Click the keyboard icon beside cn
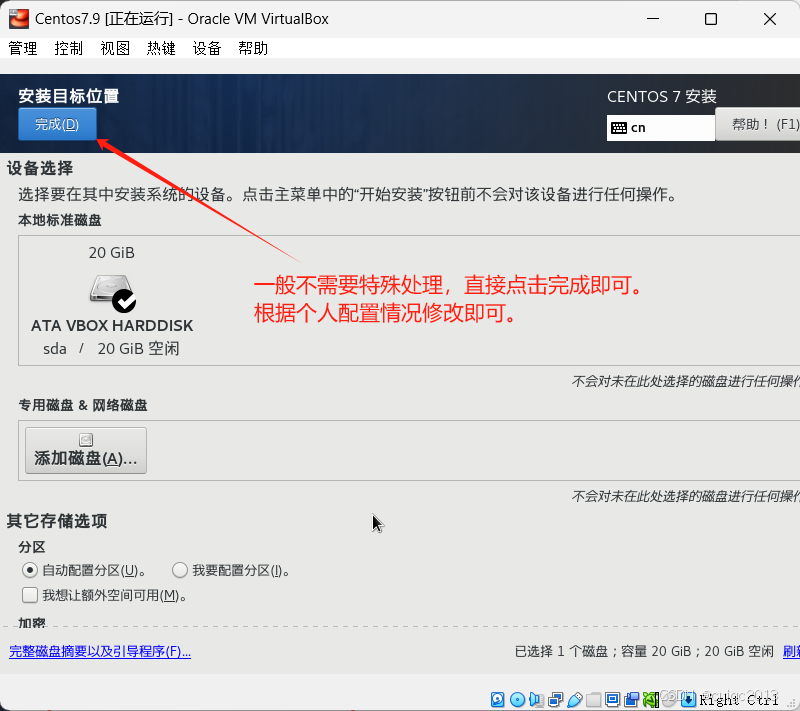The height and width of the screenshot is (711, 800). pos(619,128)
